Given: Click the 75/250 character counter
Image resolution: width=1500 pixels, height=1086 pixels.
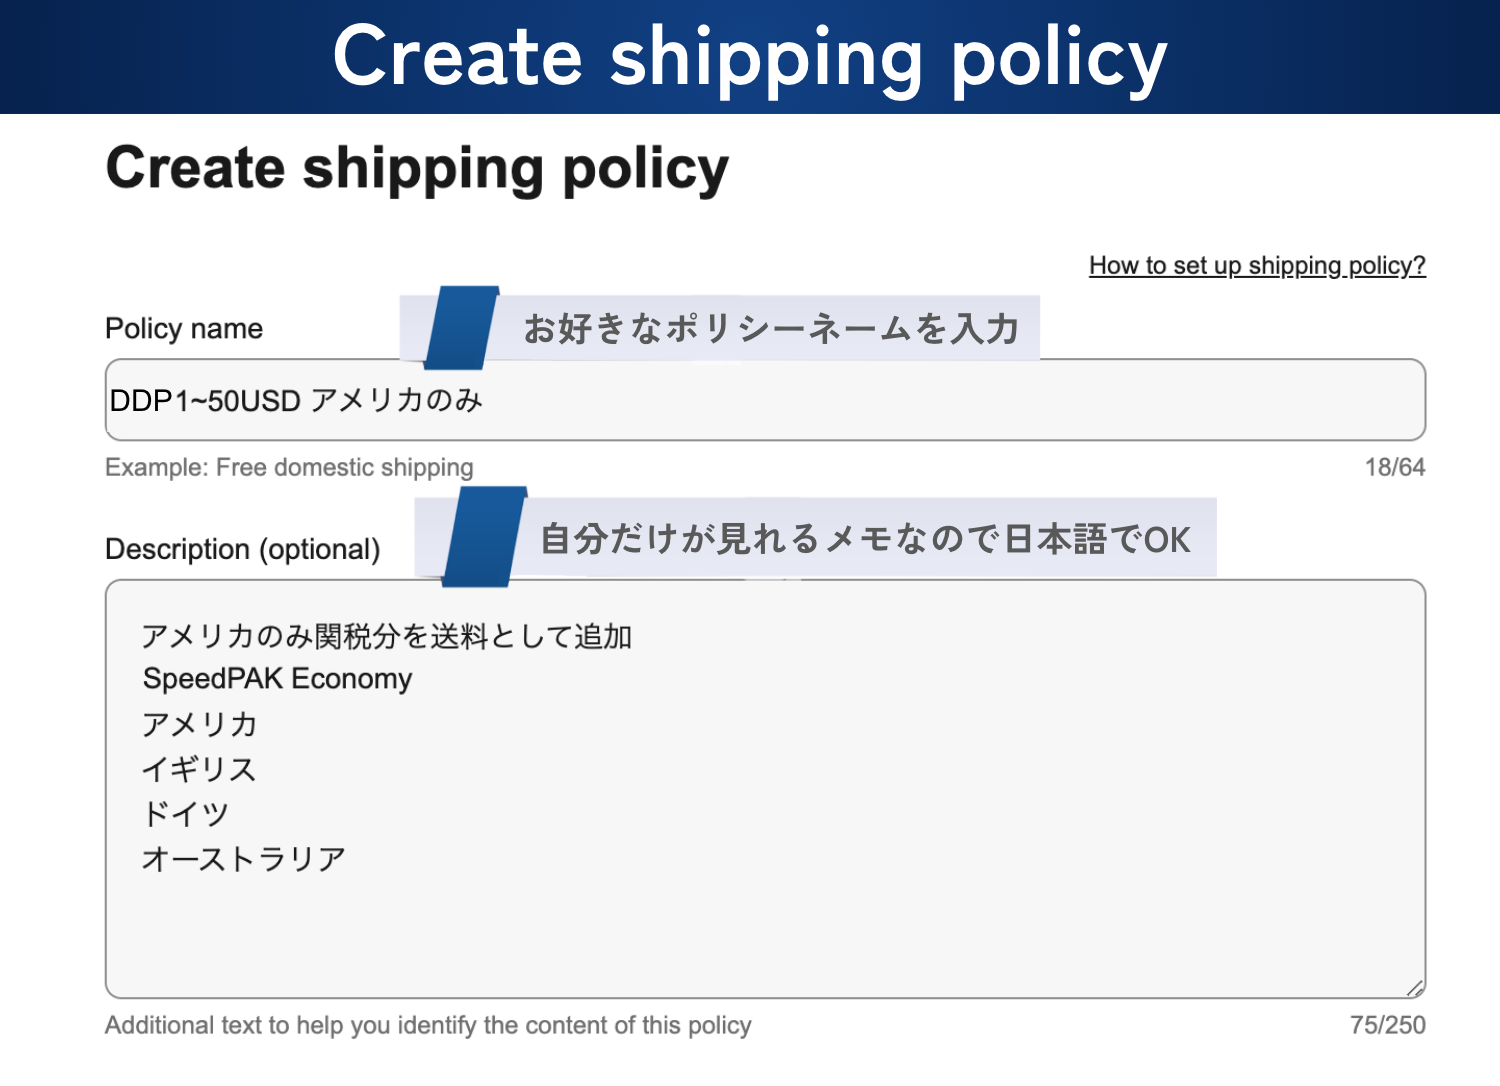Looking at the screenshot, I should pyautogui.click(x=1387, y=1025).
